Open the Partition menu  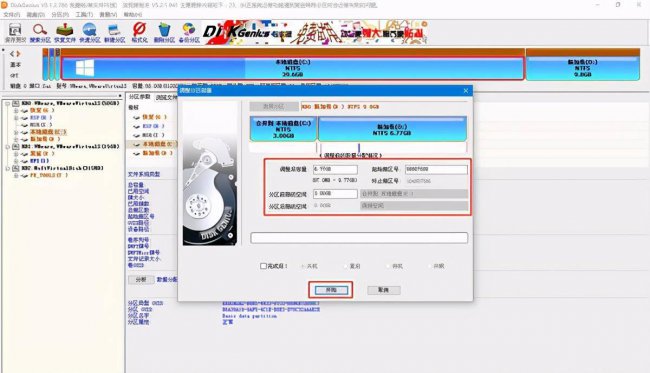pyautogui.click(x=60, y=15)
